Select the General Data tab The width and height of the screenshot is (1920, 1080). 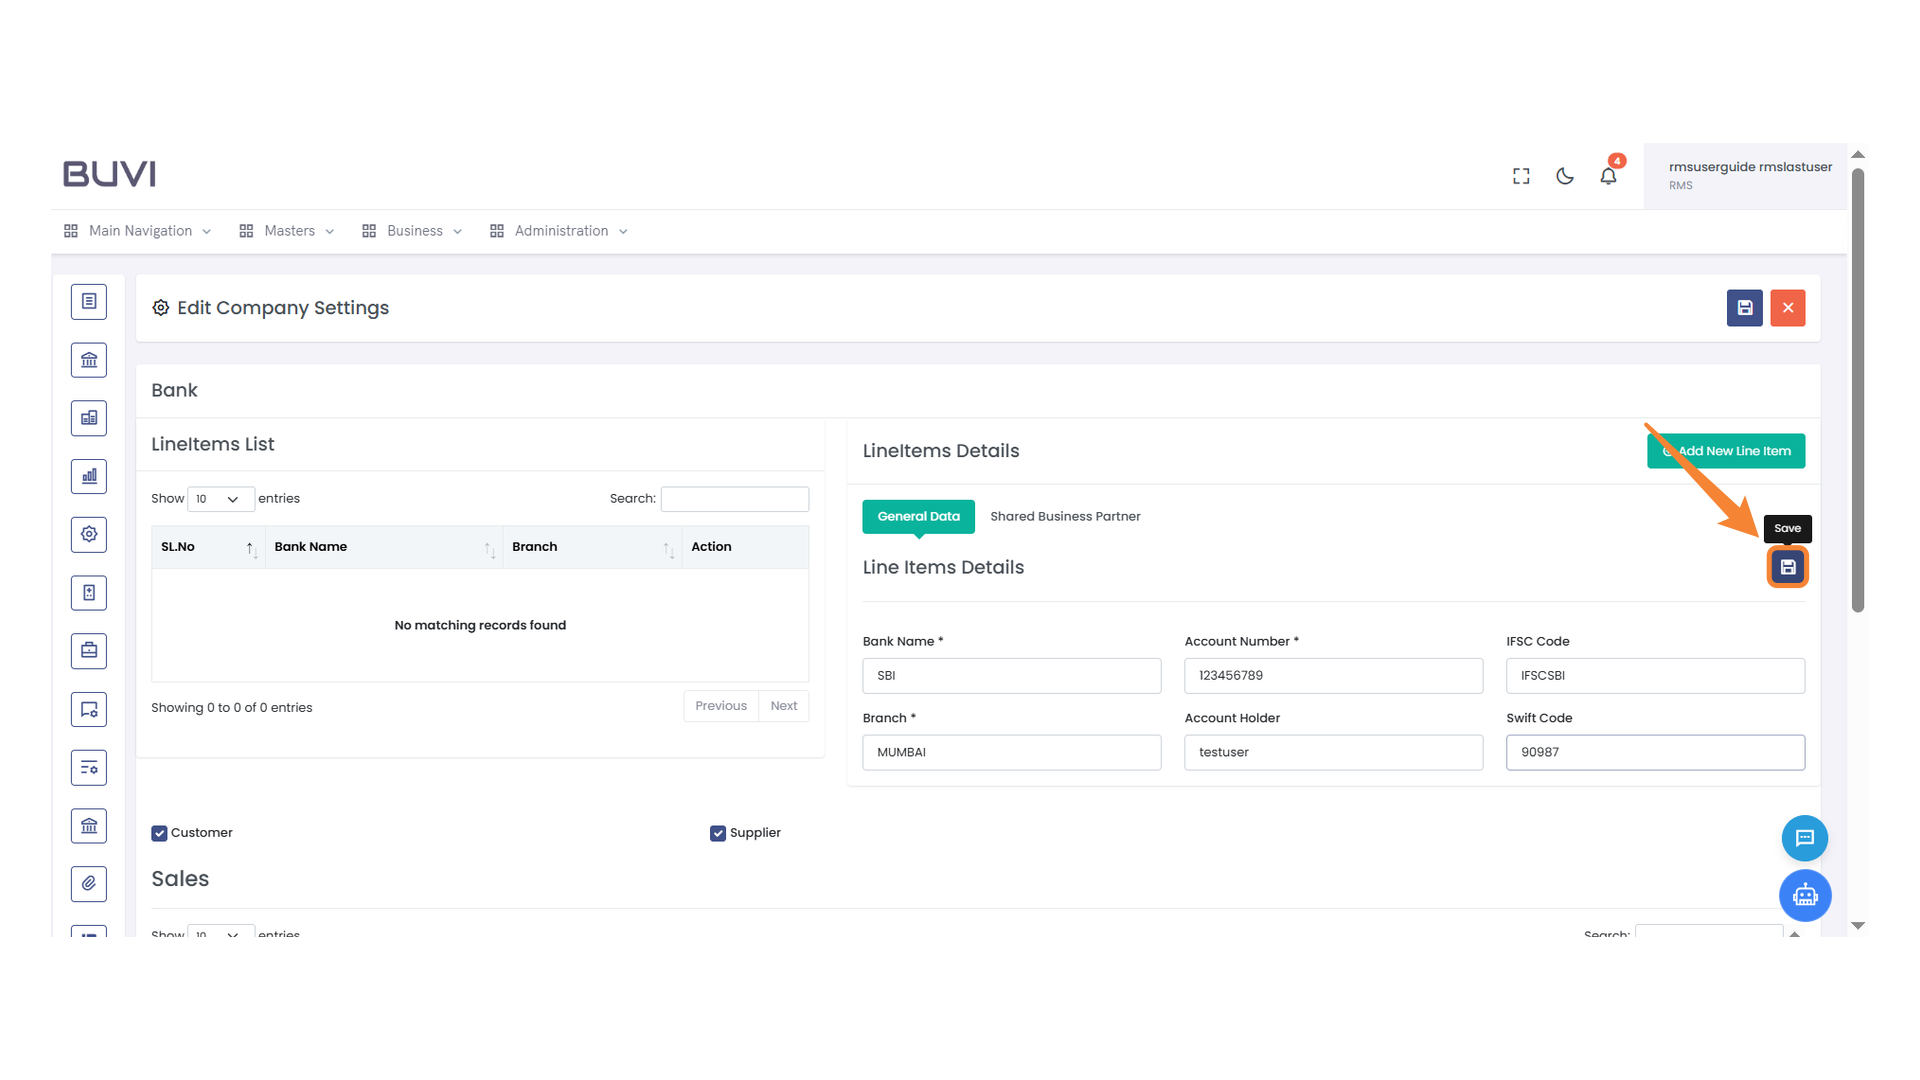(918, 516)
